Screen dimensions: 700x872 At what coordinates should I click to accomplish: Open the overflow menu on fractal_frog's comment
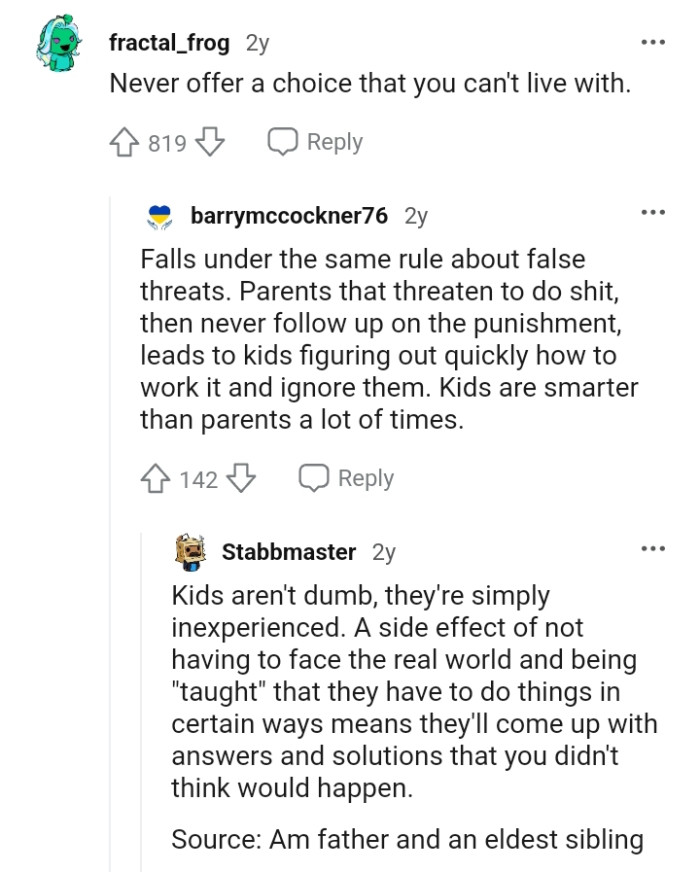653,40
